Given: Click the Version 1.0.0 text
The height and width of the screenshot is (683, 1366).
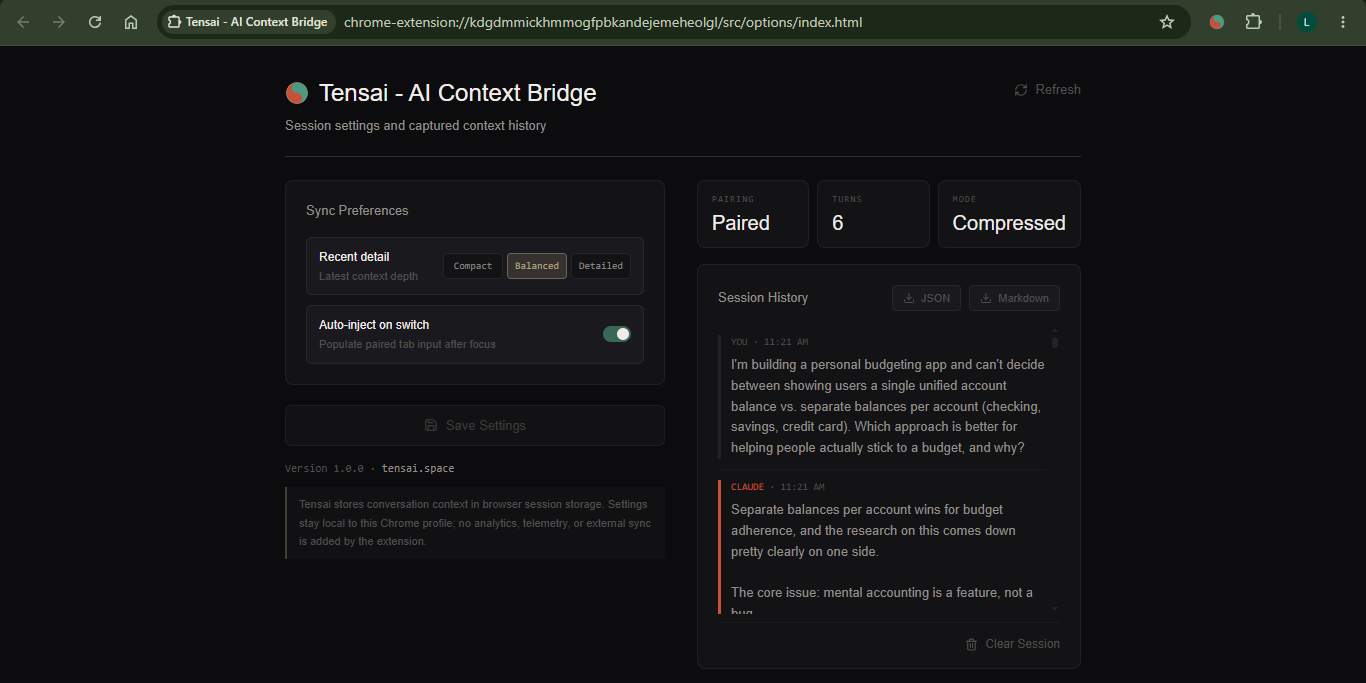Looking at the screenshot, I should [x=325, y=468].
